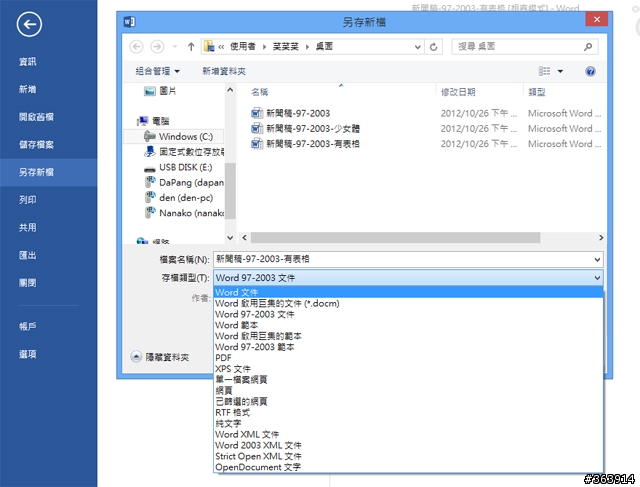Select the 電腦 node in tree

pyautogui.click(x=153, y=121)
